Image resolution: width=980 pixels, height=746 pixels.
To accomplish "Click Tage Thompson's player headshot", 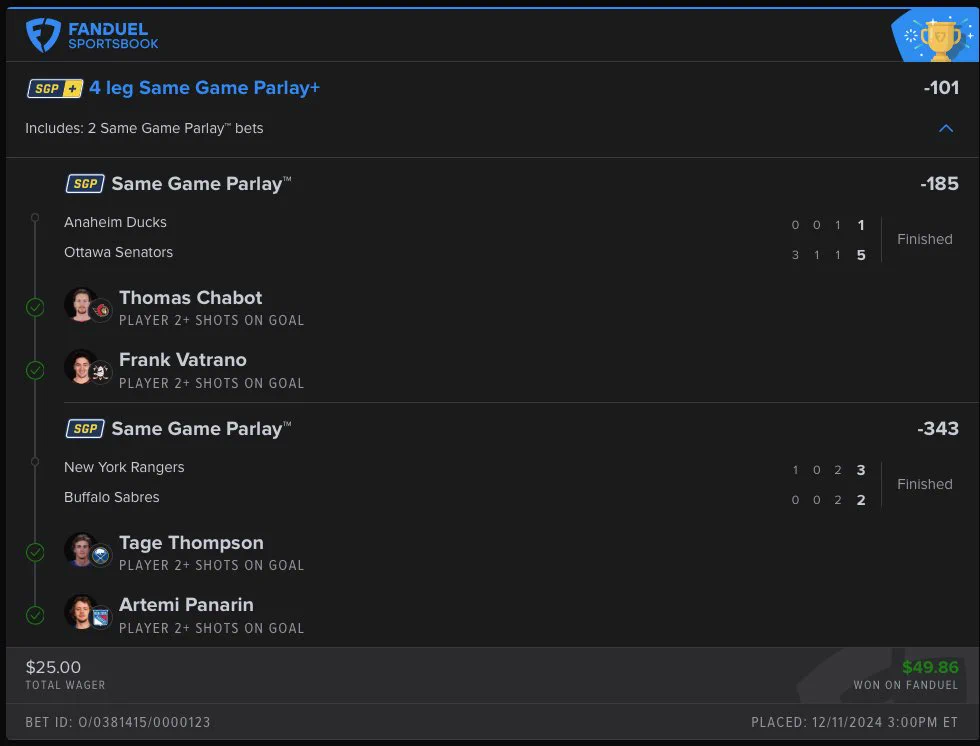I will [x=81, y=550].
